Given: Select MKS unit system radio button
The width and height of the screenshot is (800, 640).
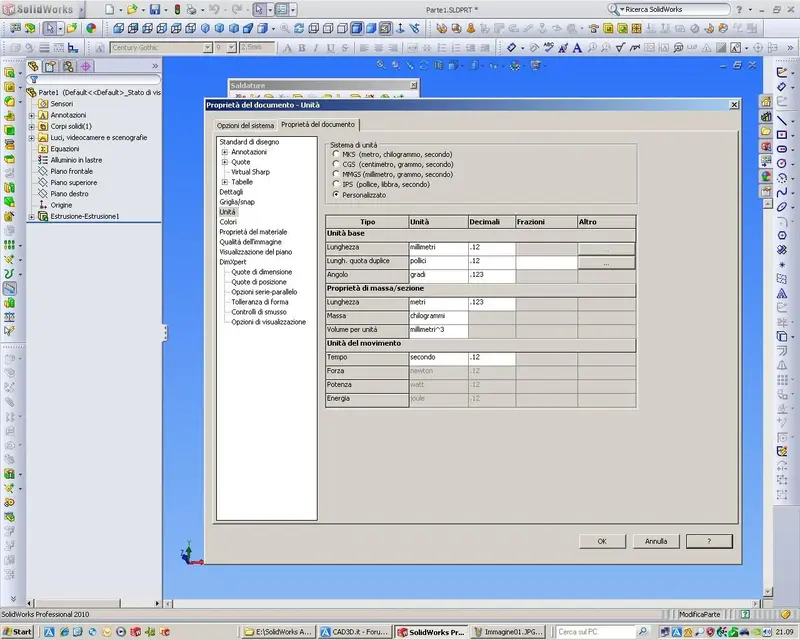Looking at the screenshot, I should click(x=336, y=154).
